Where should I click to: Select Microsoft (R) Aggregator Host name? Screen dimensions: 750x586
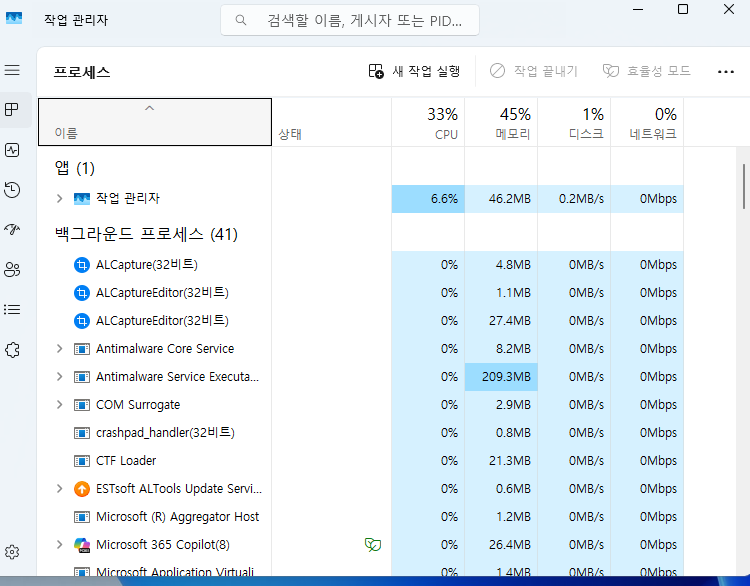click(177, 517)
